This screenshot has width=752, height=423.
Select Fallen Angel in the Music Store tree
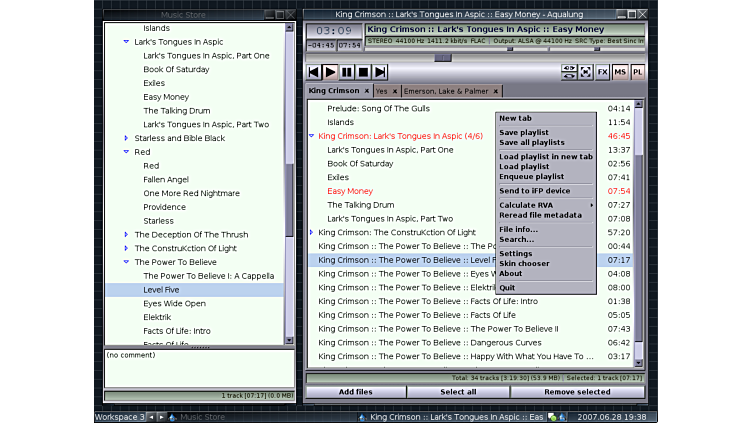pos(165,179)
